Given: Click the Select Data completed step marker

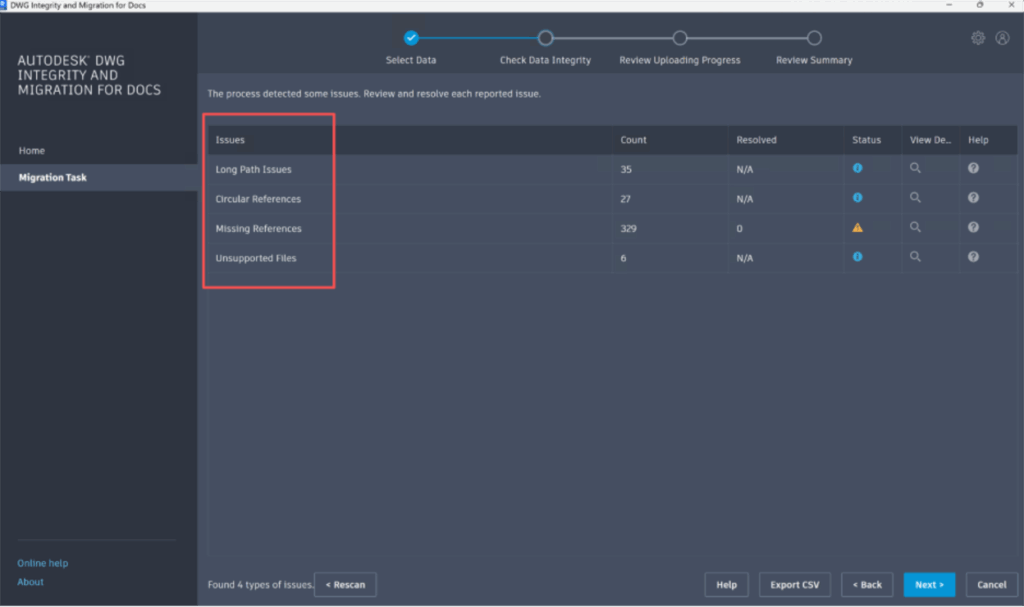Looking at the screenshot, I should [411, 38].
